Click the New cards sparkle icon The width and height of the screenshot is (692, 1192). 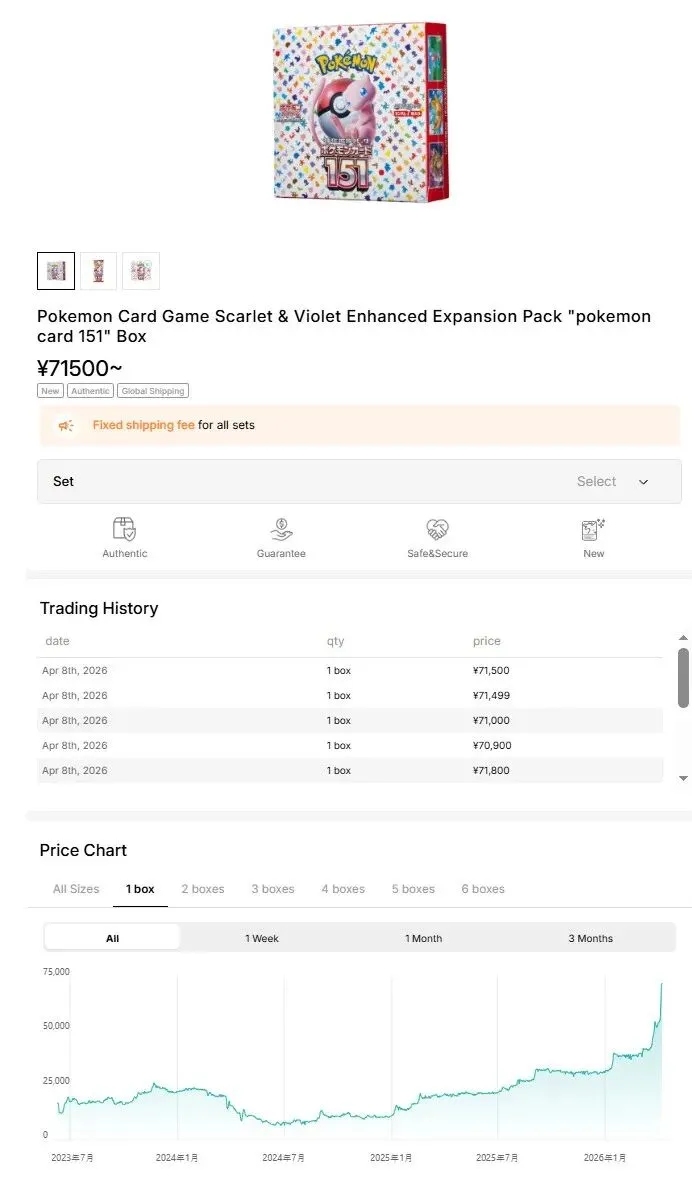pos(594,529)
